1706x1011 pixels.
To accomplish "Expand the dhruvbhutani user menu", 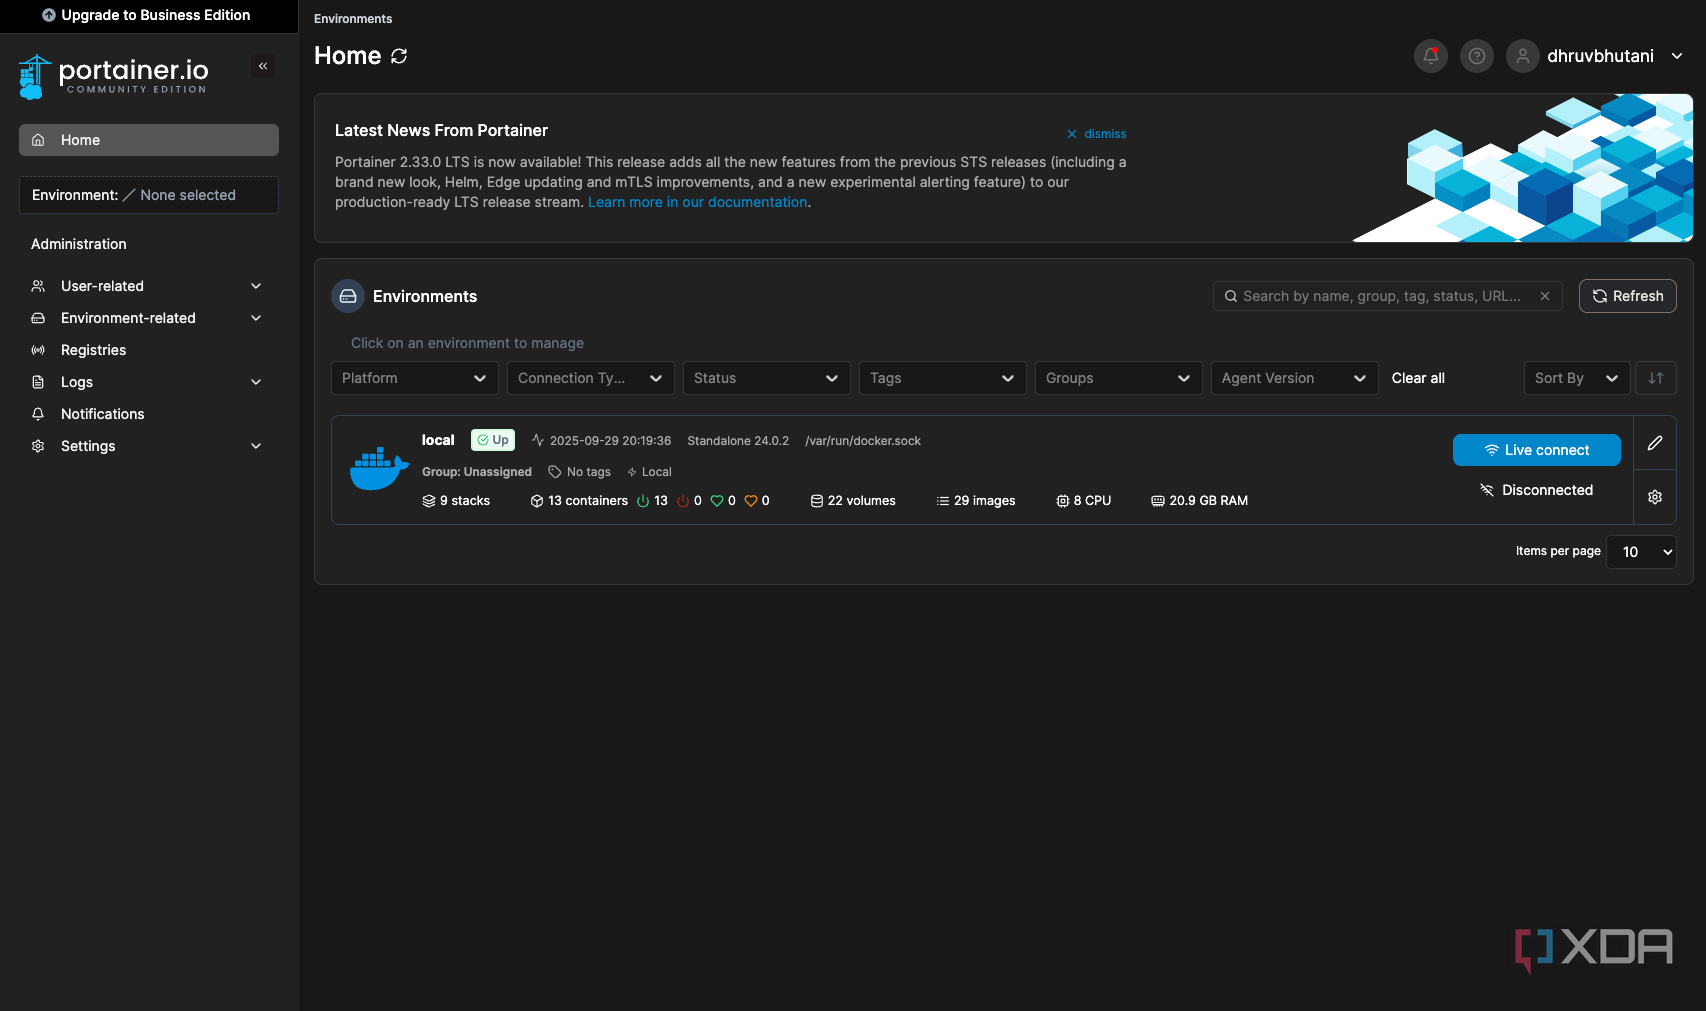I will click(1677, 56).
